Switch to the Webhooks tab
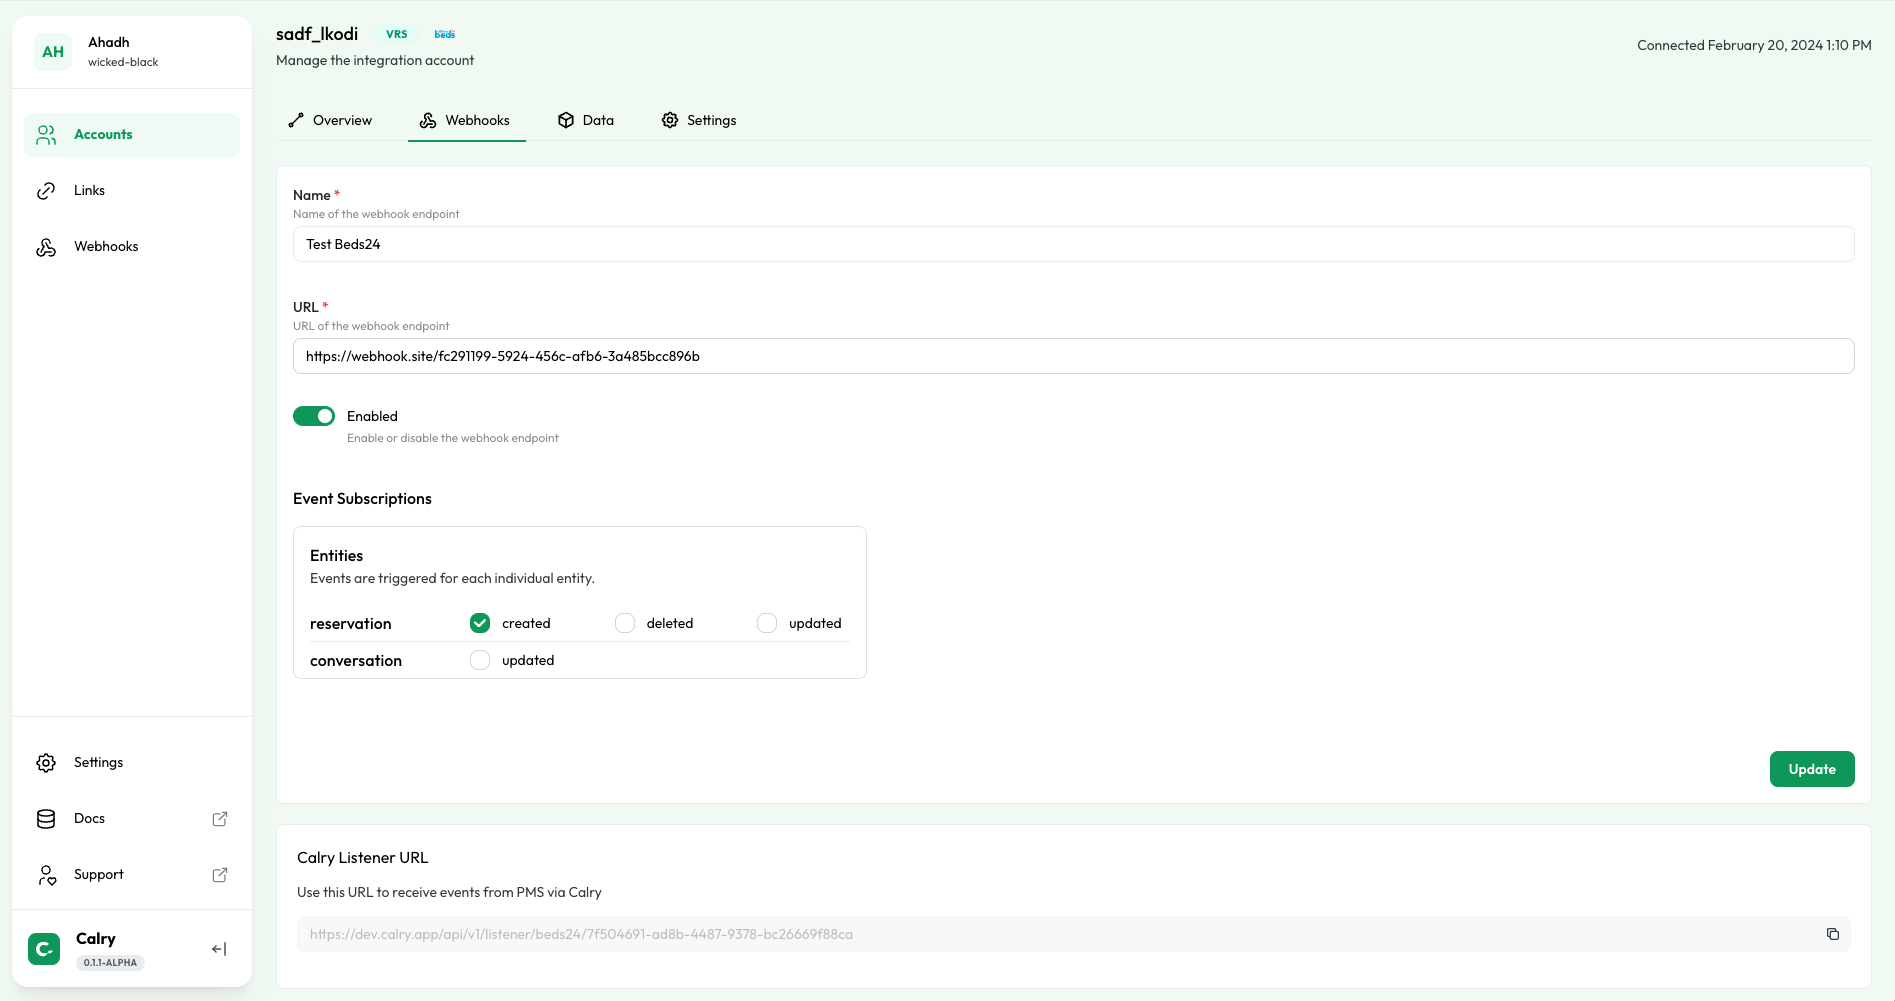 (466, 120)
